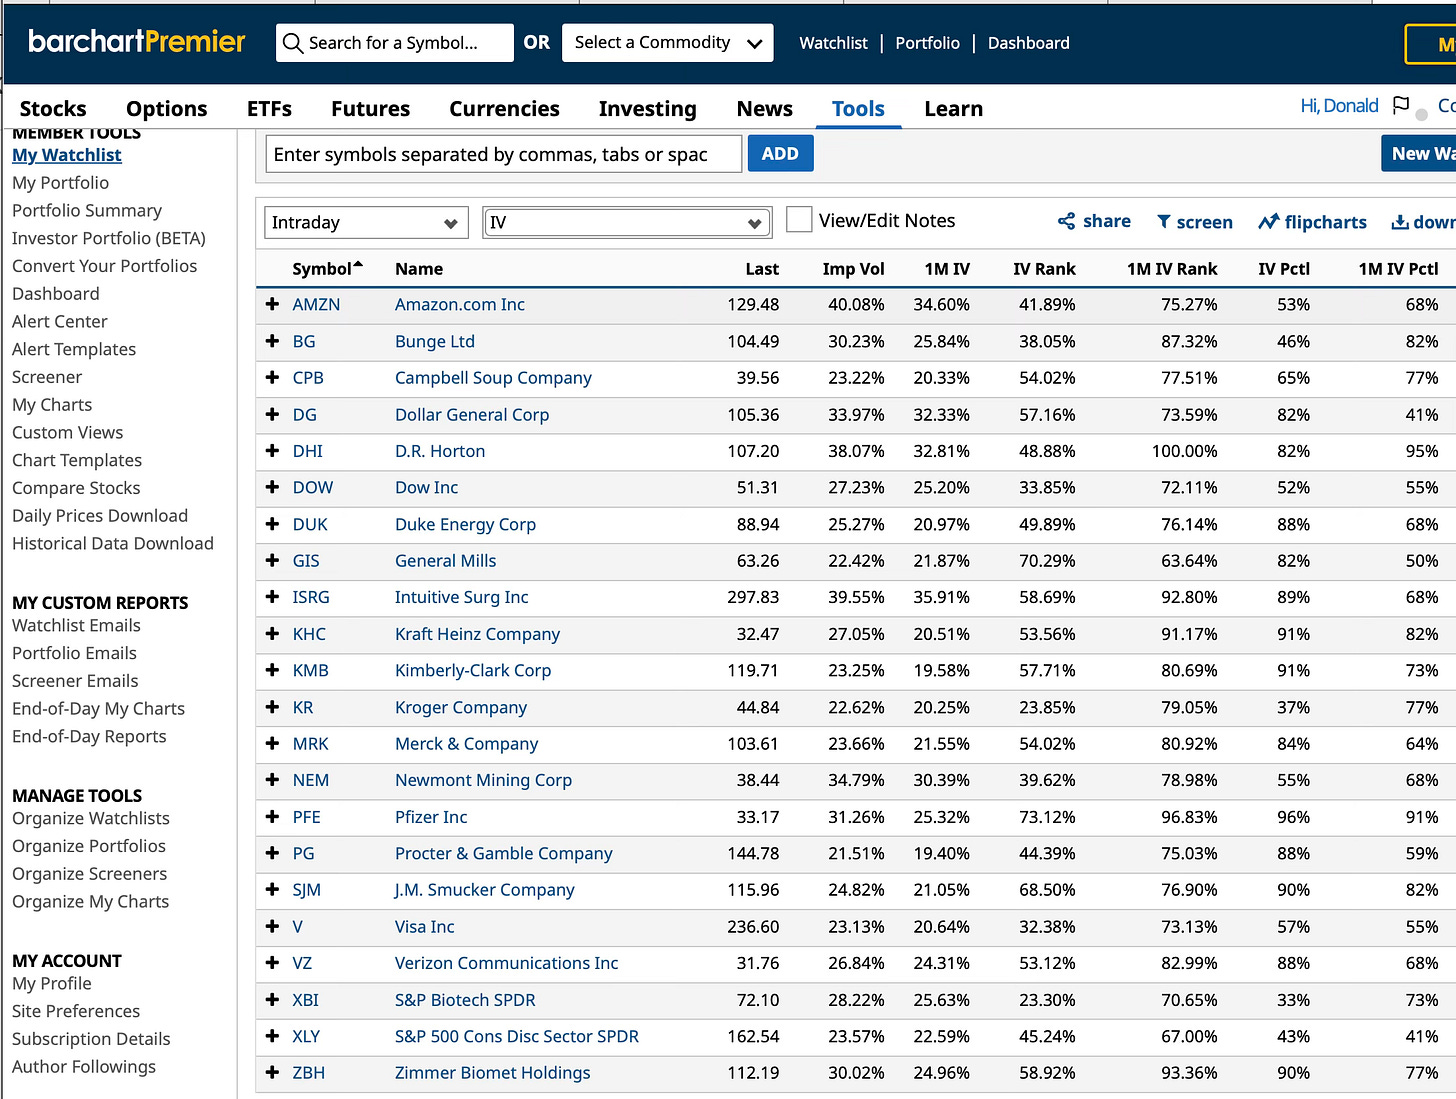1456x1099 pixels.
Task: Open the Portfolio header link
Action: click(927, 43)
